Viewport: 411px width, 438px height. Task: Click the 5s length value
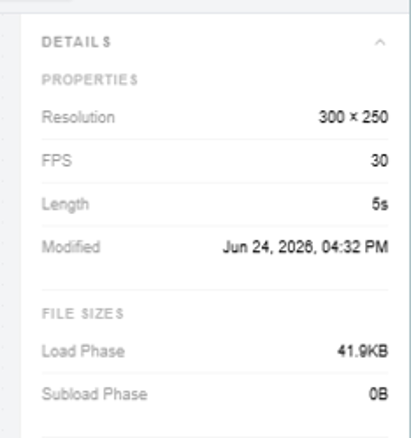click(380, 204)
